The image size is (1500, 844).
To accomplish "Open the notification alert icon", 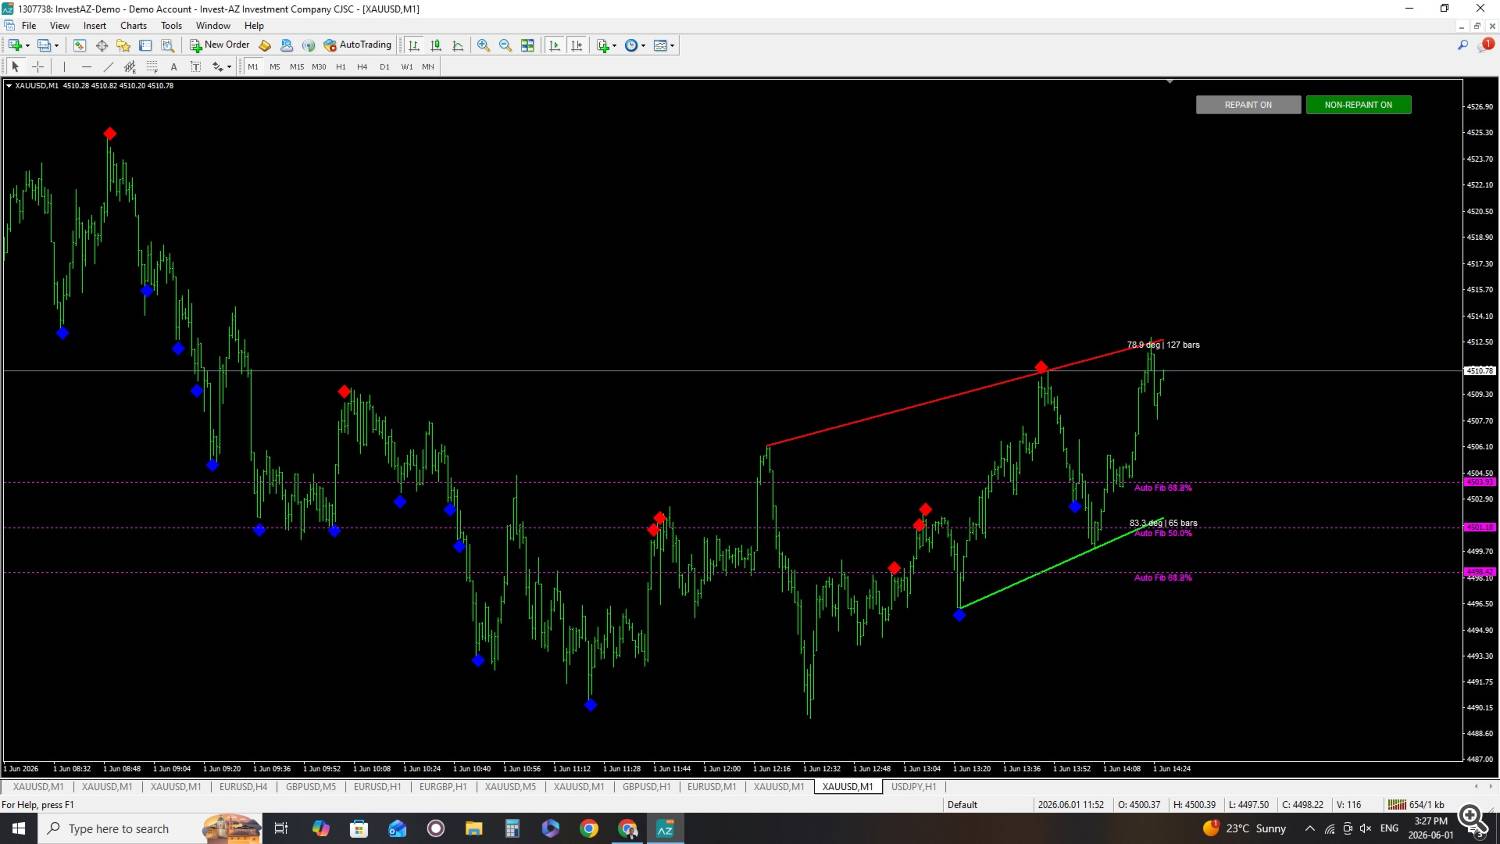I will [x=1486, y=45].
